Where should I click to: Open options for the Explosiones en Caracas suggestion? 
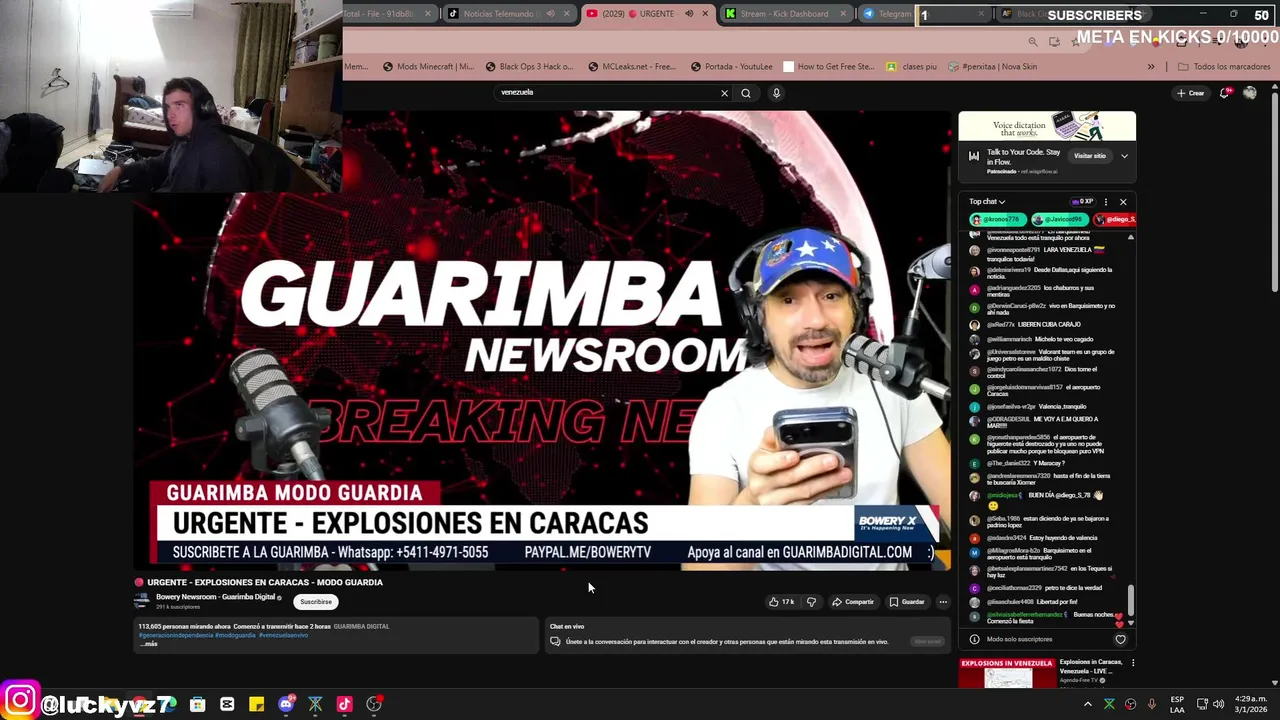(1133, 663)
